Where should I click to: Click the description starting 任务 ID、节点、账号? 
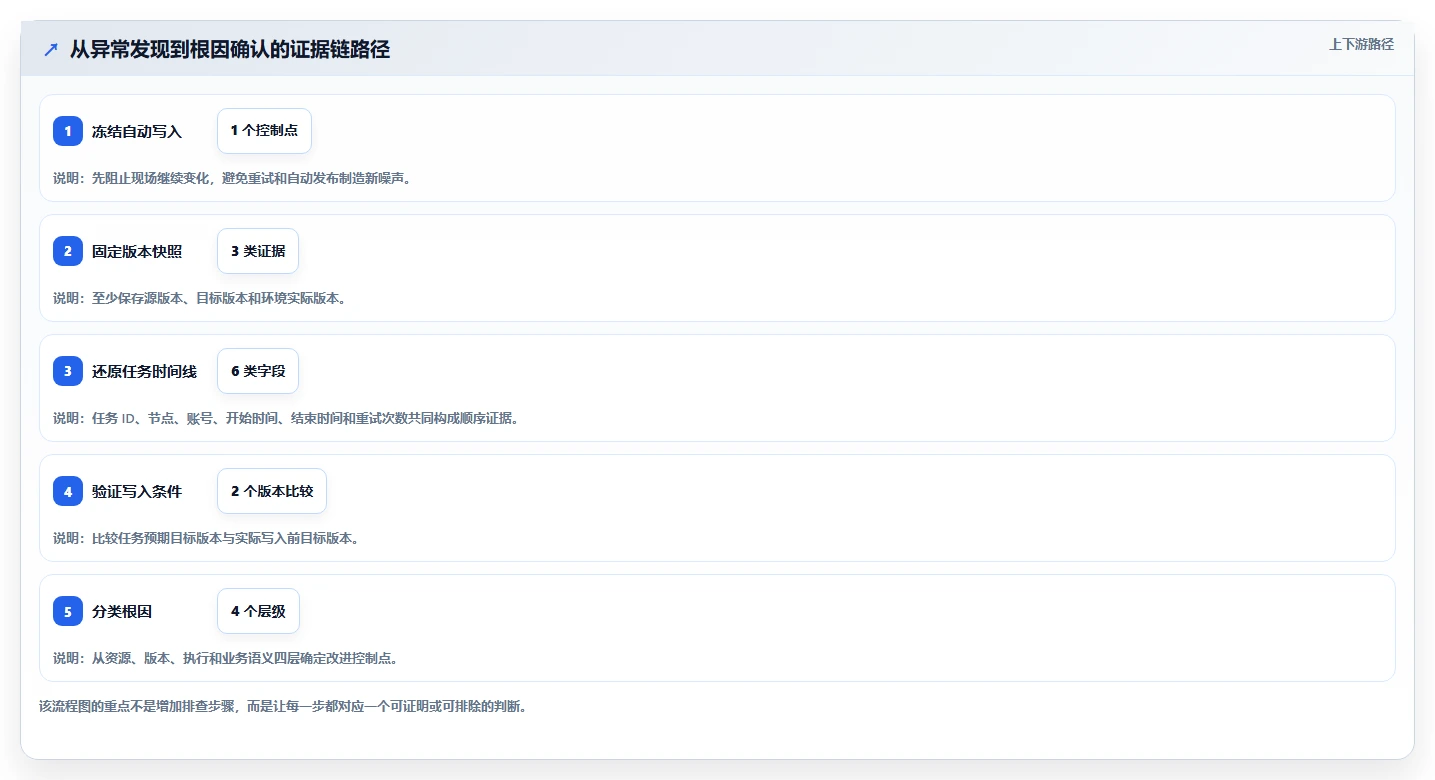pyautogui.click(x=286, y=418)
